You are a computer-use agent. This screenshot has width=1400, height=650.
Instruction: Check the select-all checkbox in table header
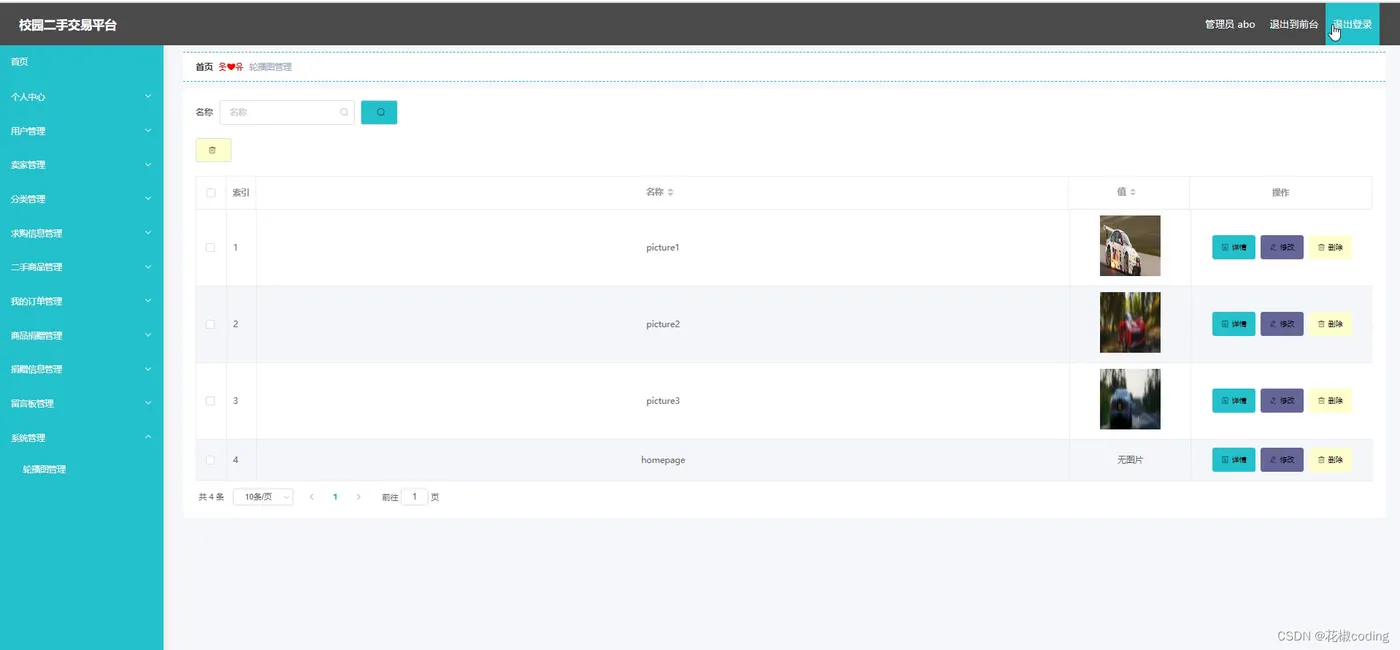pos(211,193)
